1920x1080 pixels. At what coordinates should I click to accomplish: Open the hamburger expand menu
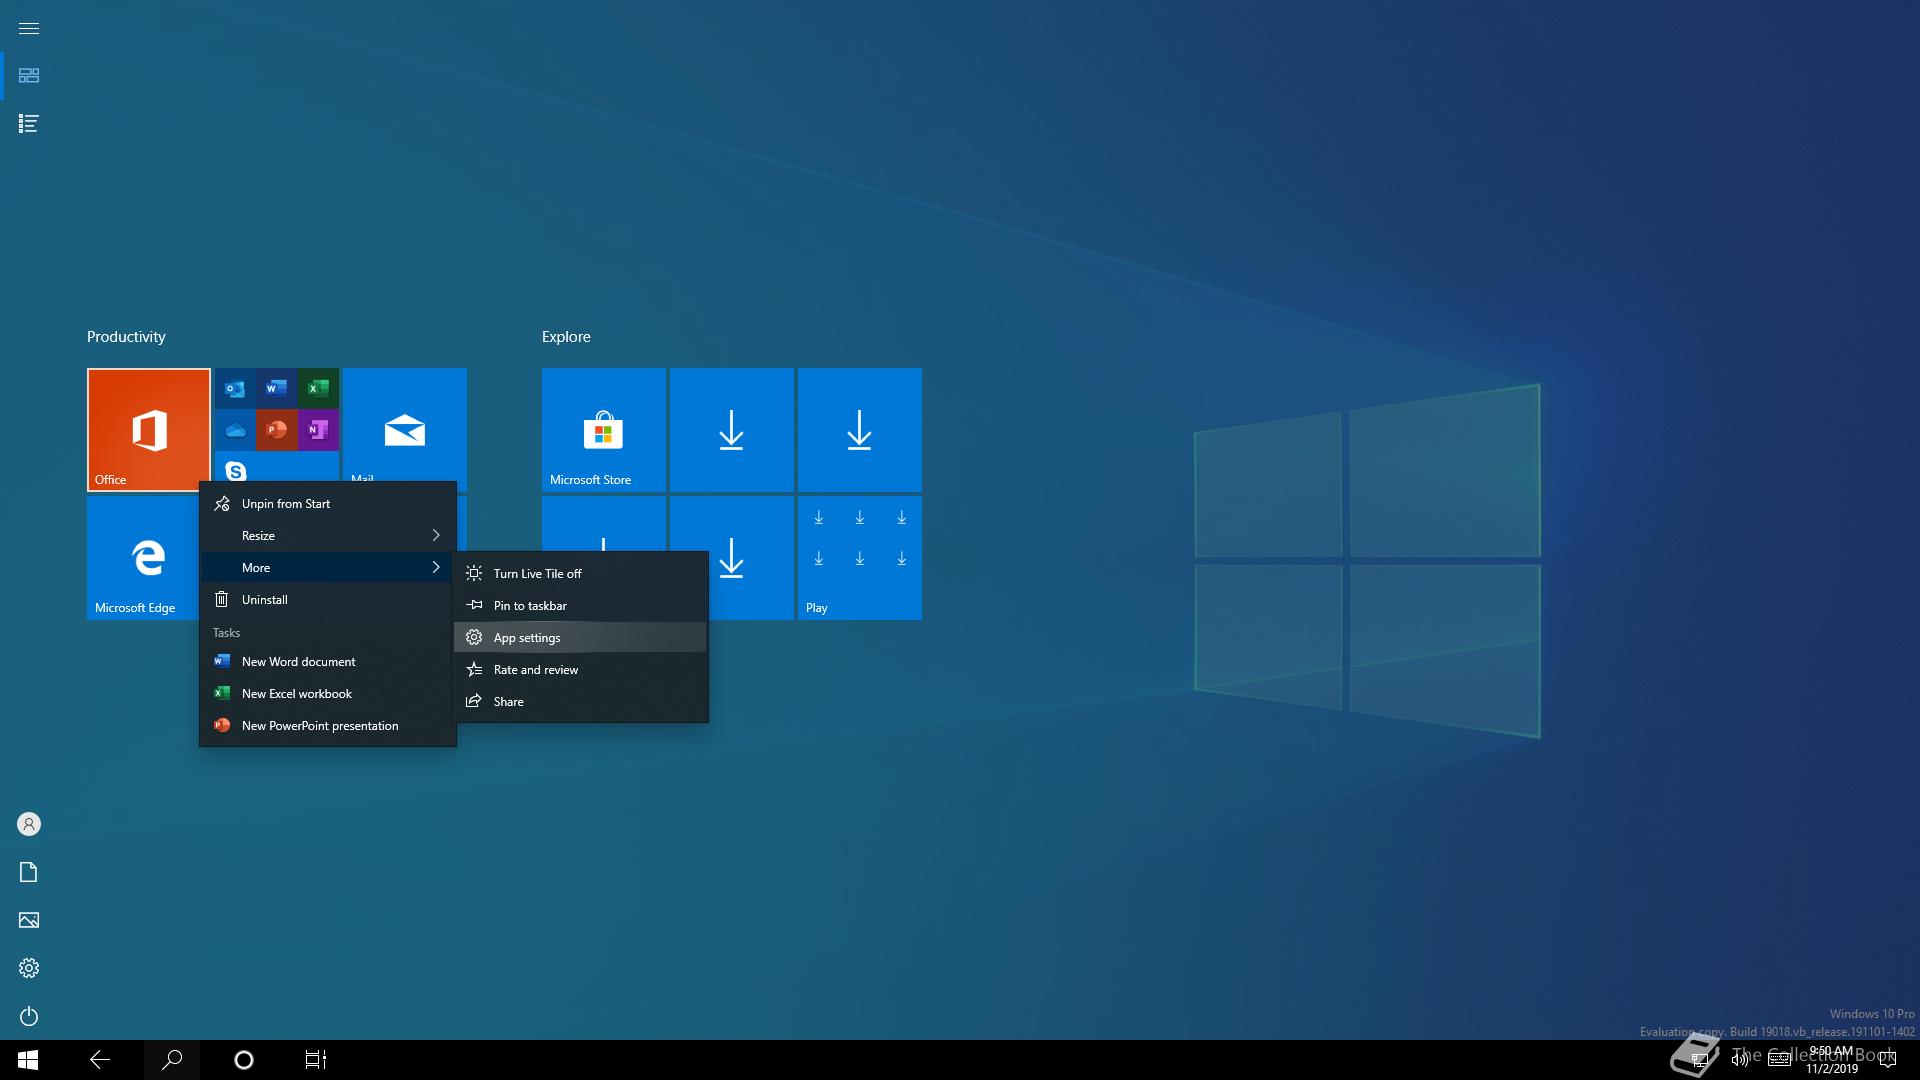coord(29,28)
